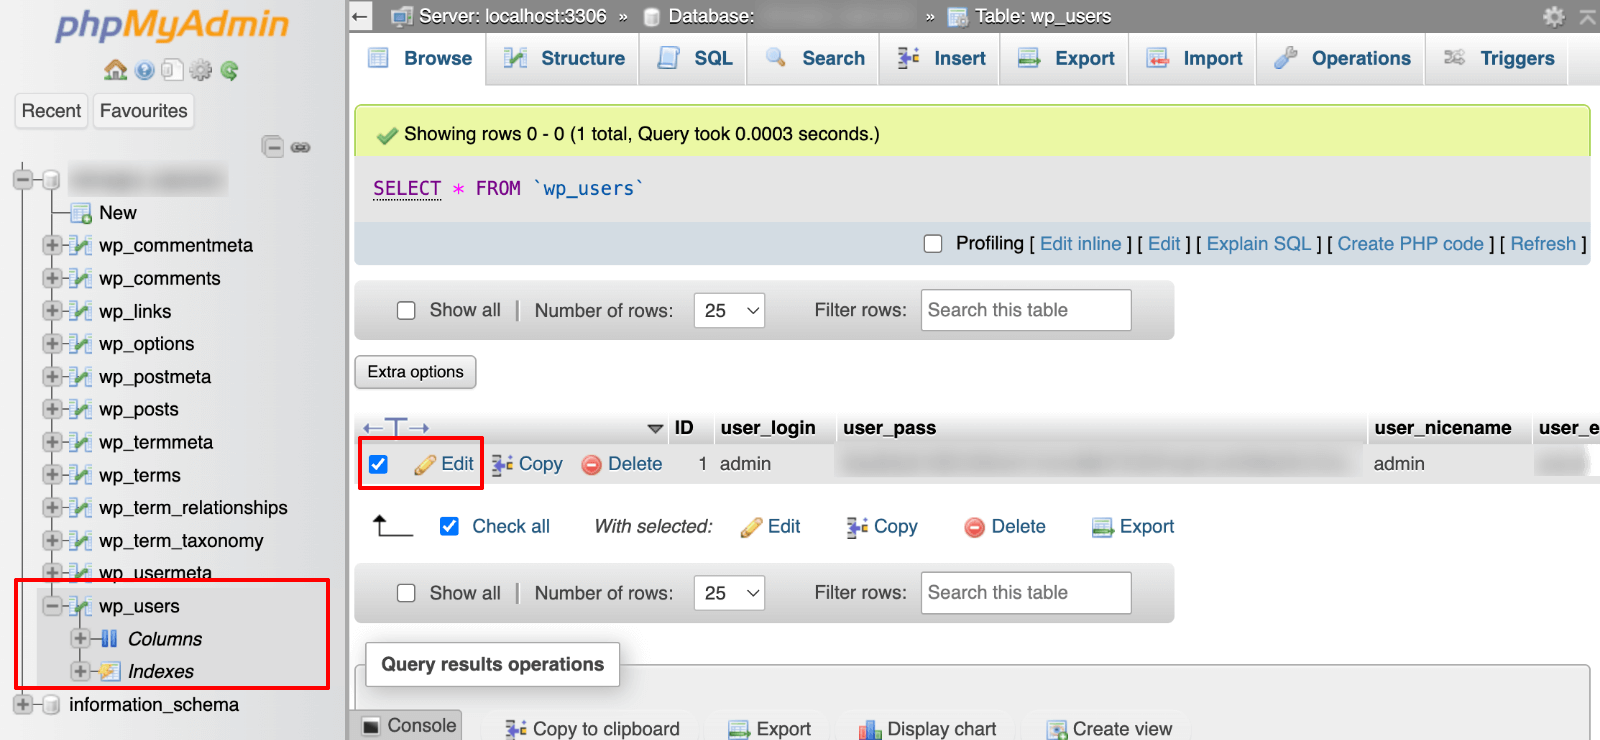Click the Extra options button
Screen dimensions: 1600x740
tap(415, 372)
